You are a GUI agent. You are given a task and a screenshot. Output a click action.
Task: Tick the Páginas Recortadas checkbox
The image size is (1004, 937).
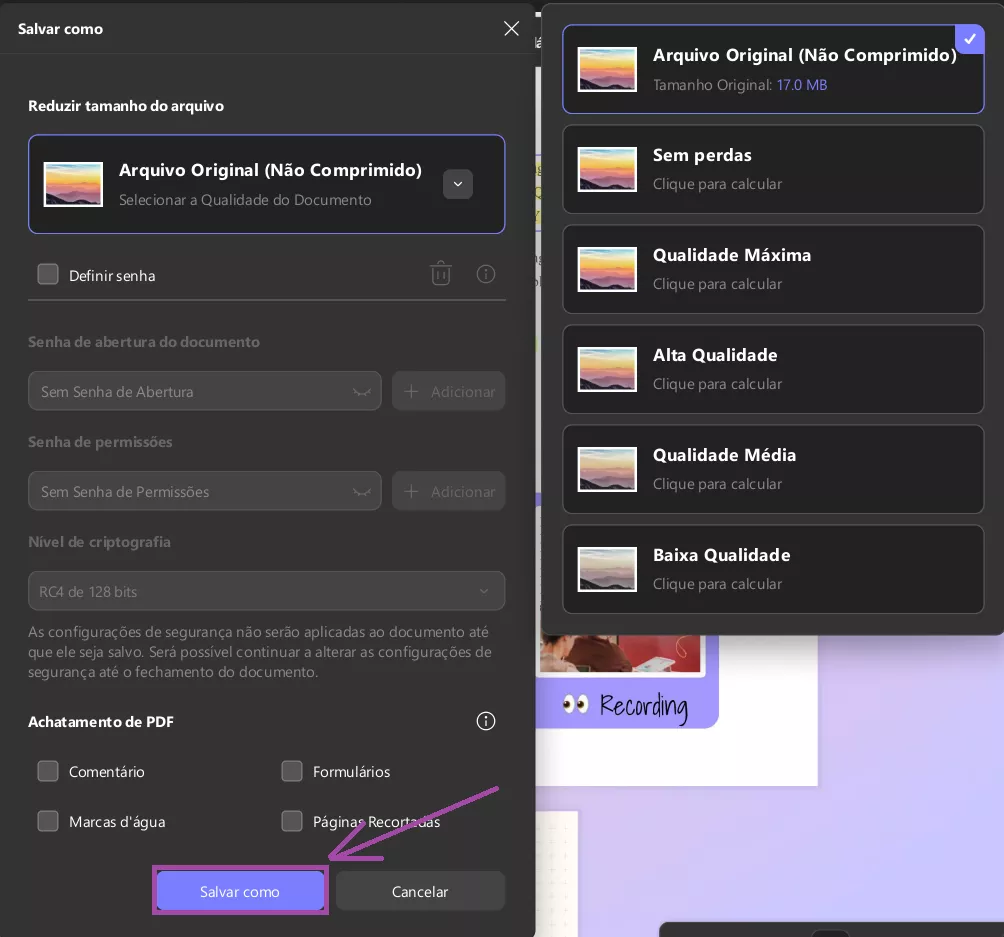pyautogui.click(x=292, y=821)
